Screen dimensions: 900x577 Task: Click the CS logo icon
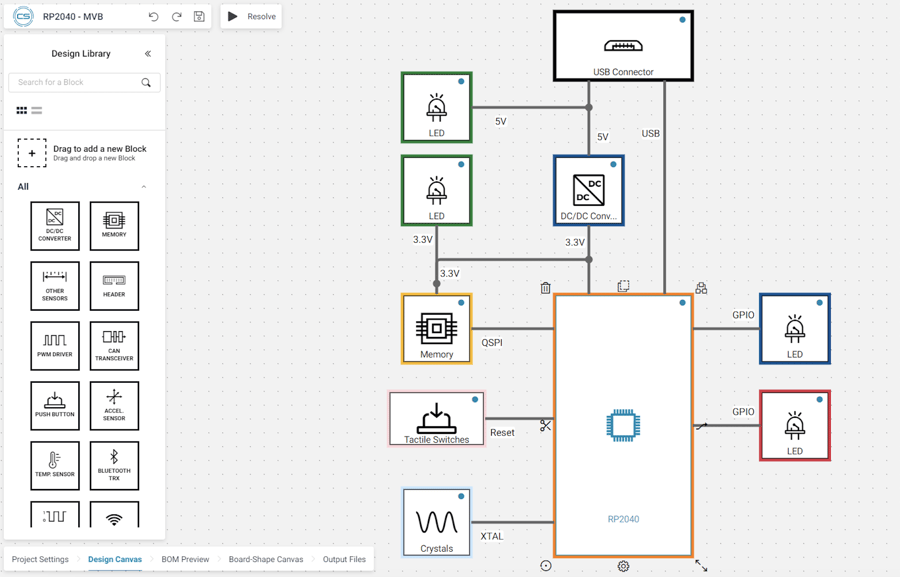[x=23, y=17]
